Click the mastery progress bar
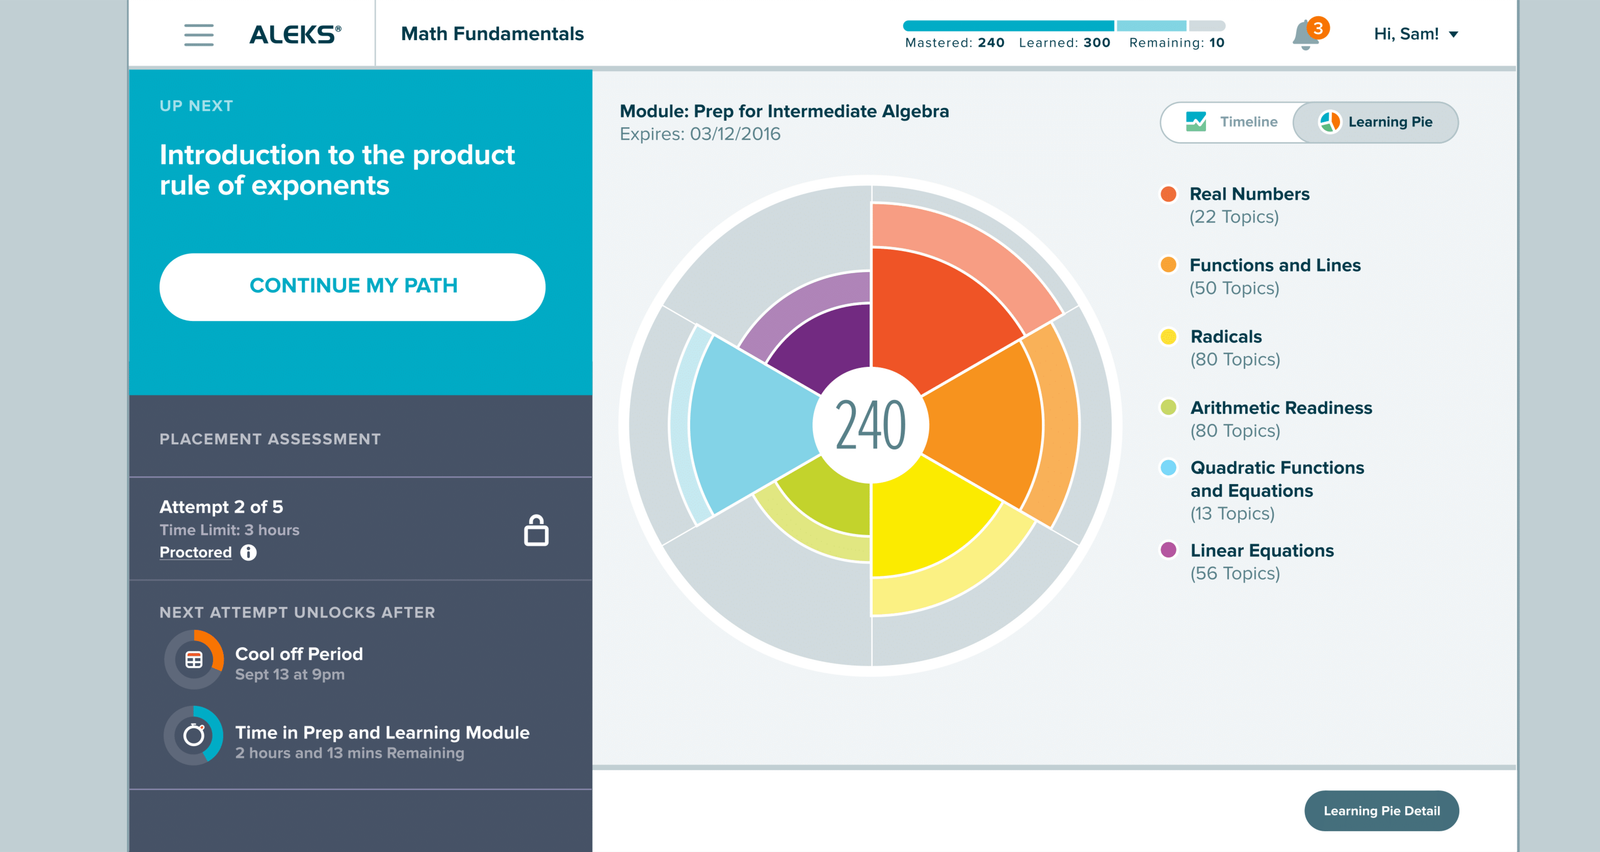Screen dimensions: 1600x852 pos(1064,26)
